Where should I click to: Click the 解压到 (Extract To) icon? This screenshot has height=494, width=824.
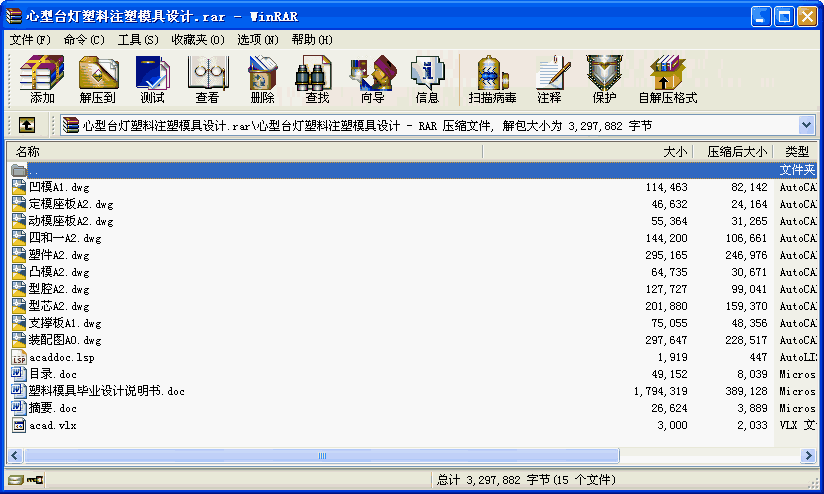tap(98, 79)
